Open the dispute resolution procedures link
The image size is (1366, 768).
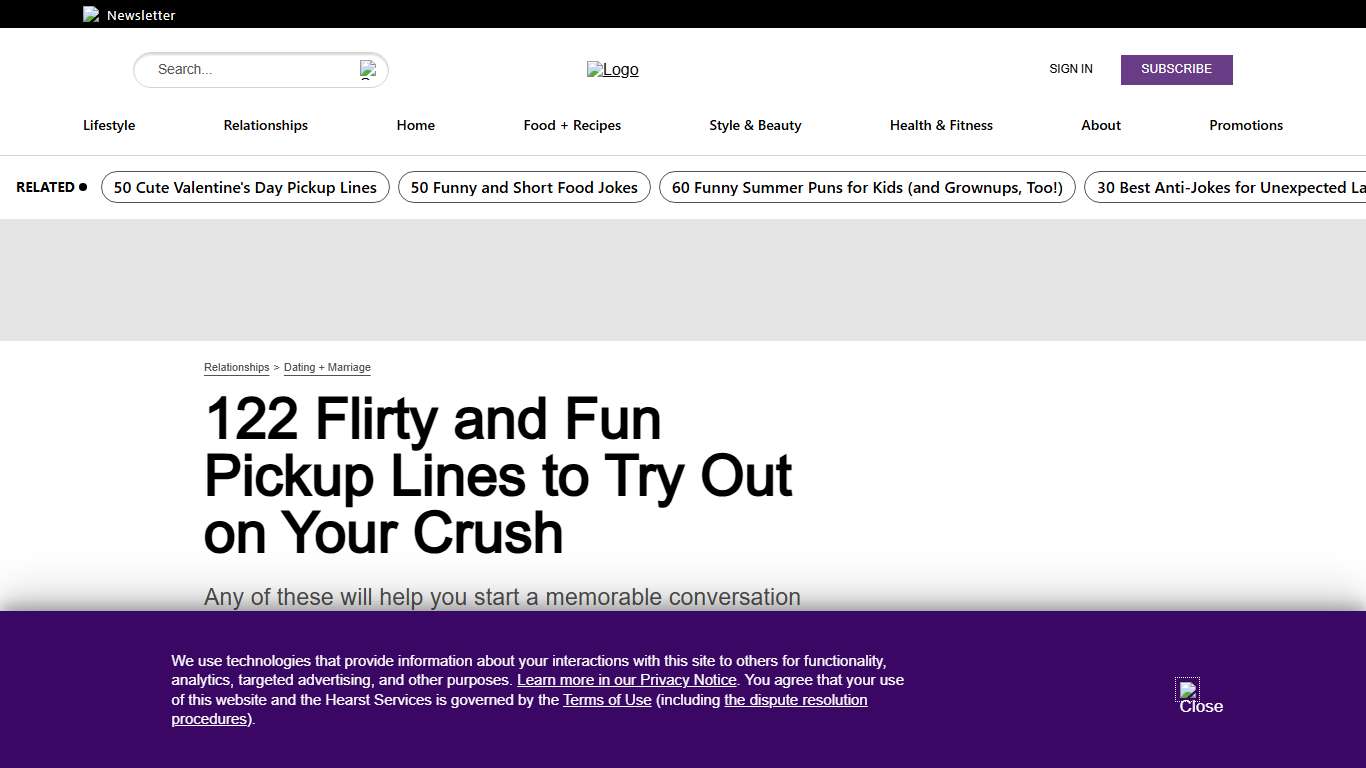795,700
